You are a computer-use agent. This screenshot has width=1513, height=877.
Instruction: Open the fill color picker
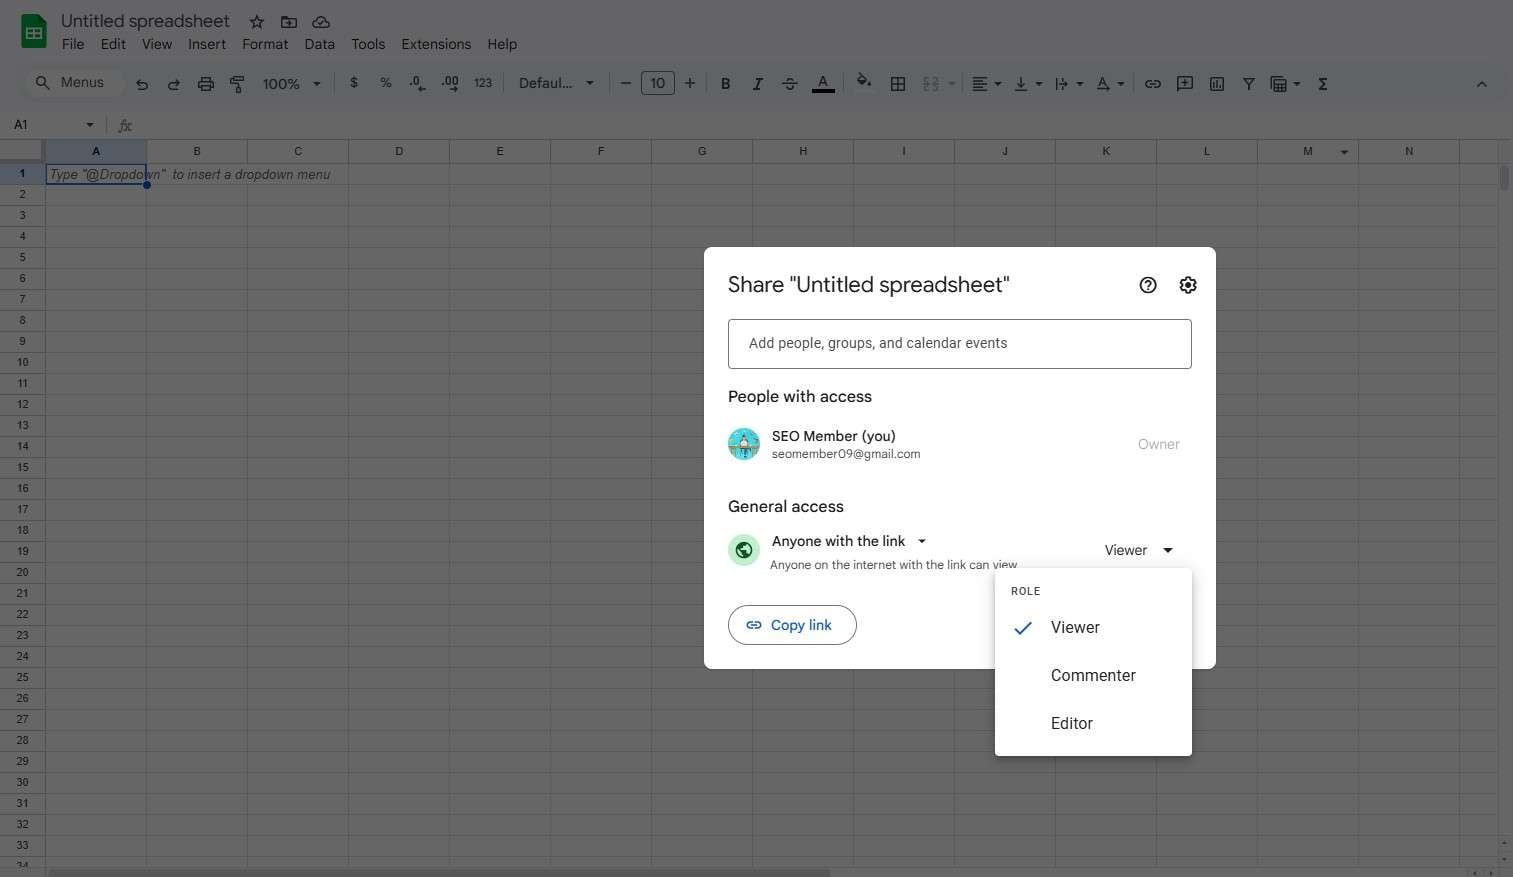click(x=864, y=83)
